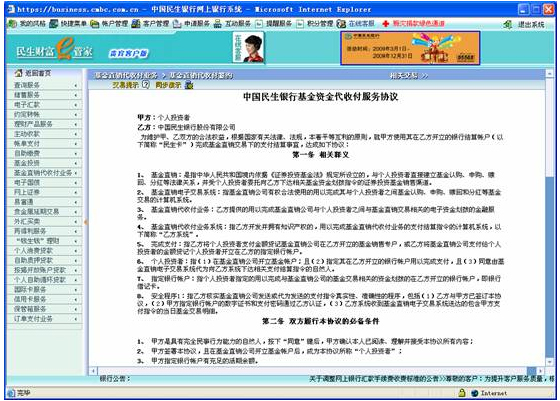Screen dimensions: 560x401
Task: Click the horizontal scrollbar right arrow
Action: pos(541,371)
